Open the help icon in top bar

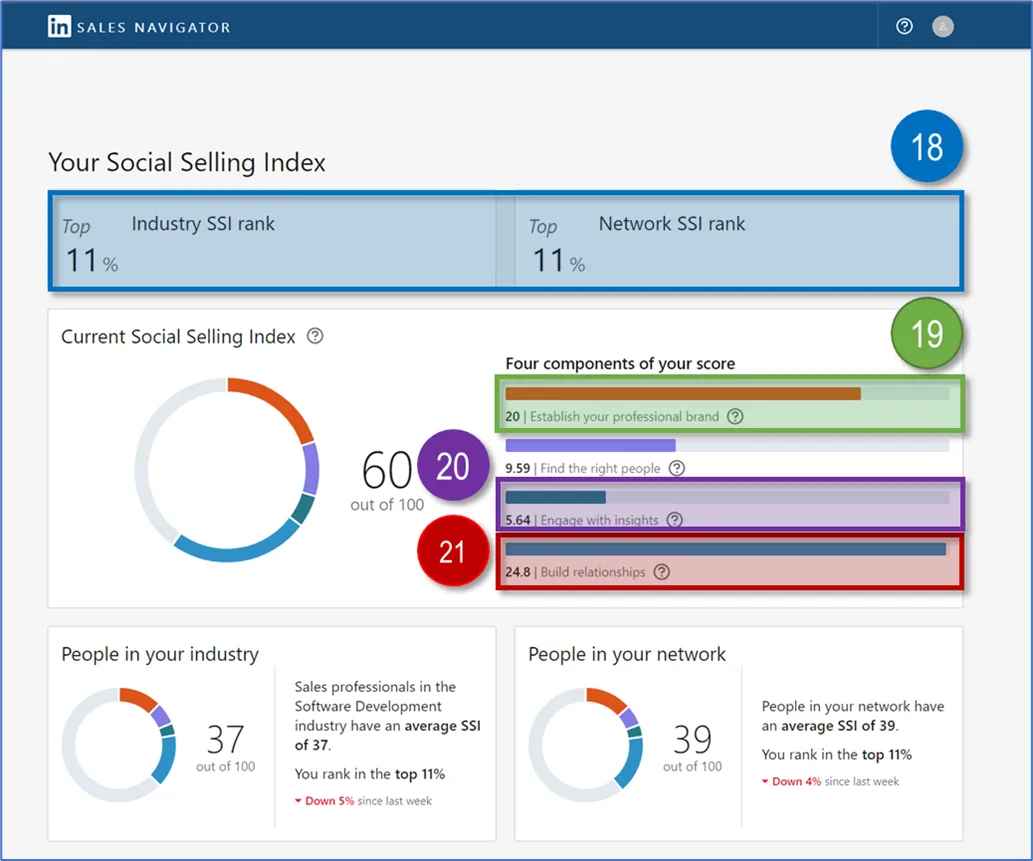[x=905, y=26]
